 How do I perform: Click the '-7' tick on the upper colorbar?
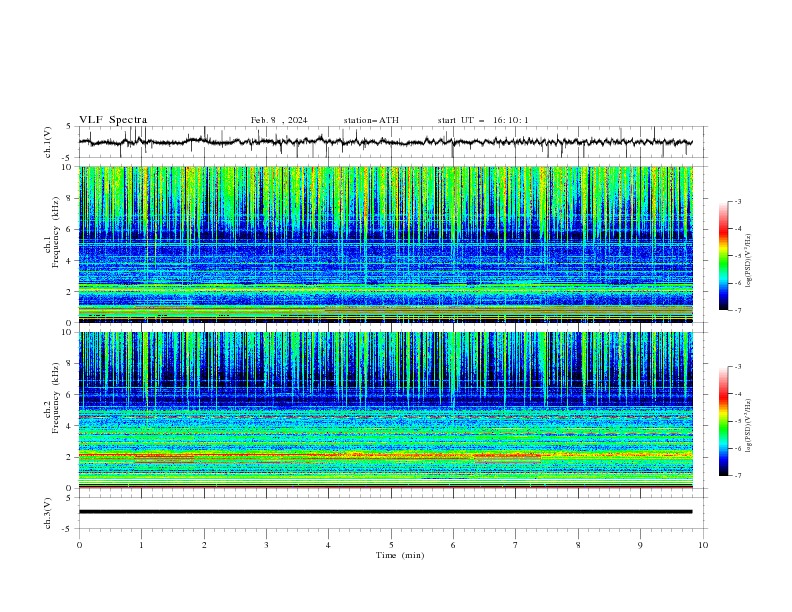click(738, 310)
